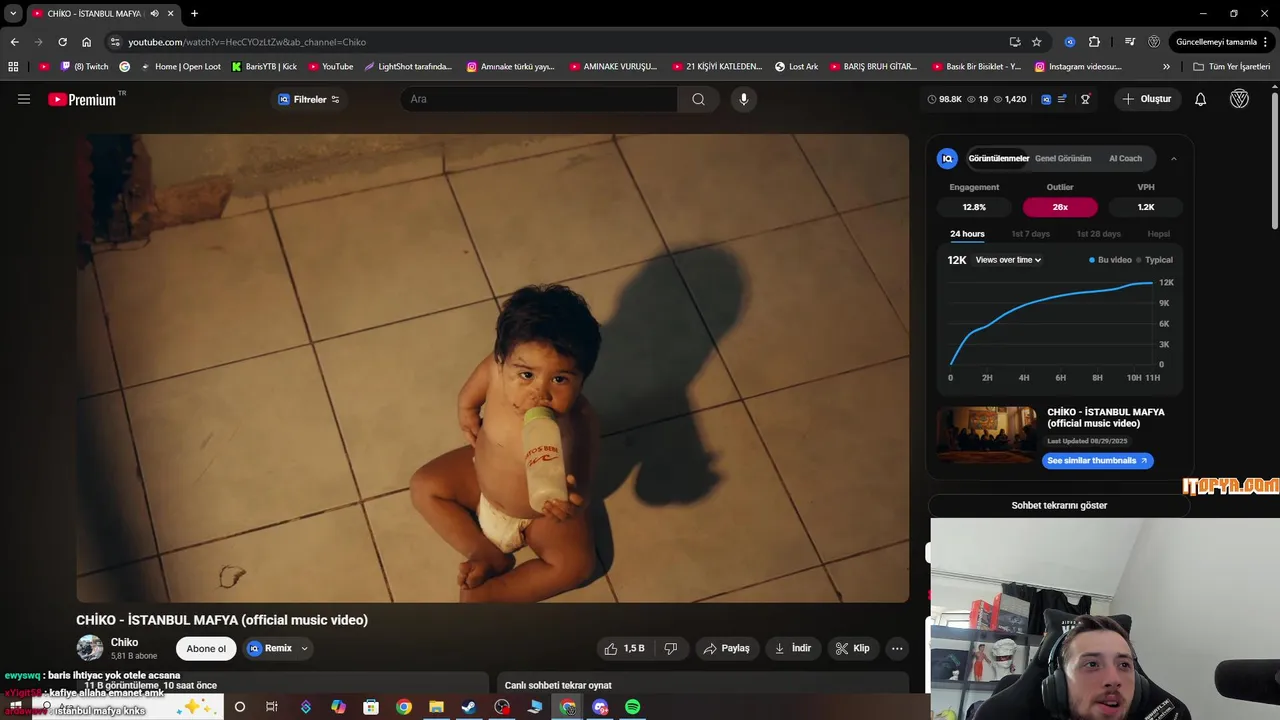Open the browser home button
The height and width of the screenshot is (720, 1280).
tap(87, 42)
